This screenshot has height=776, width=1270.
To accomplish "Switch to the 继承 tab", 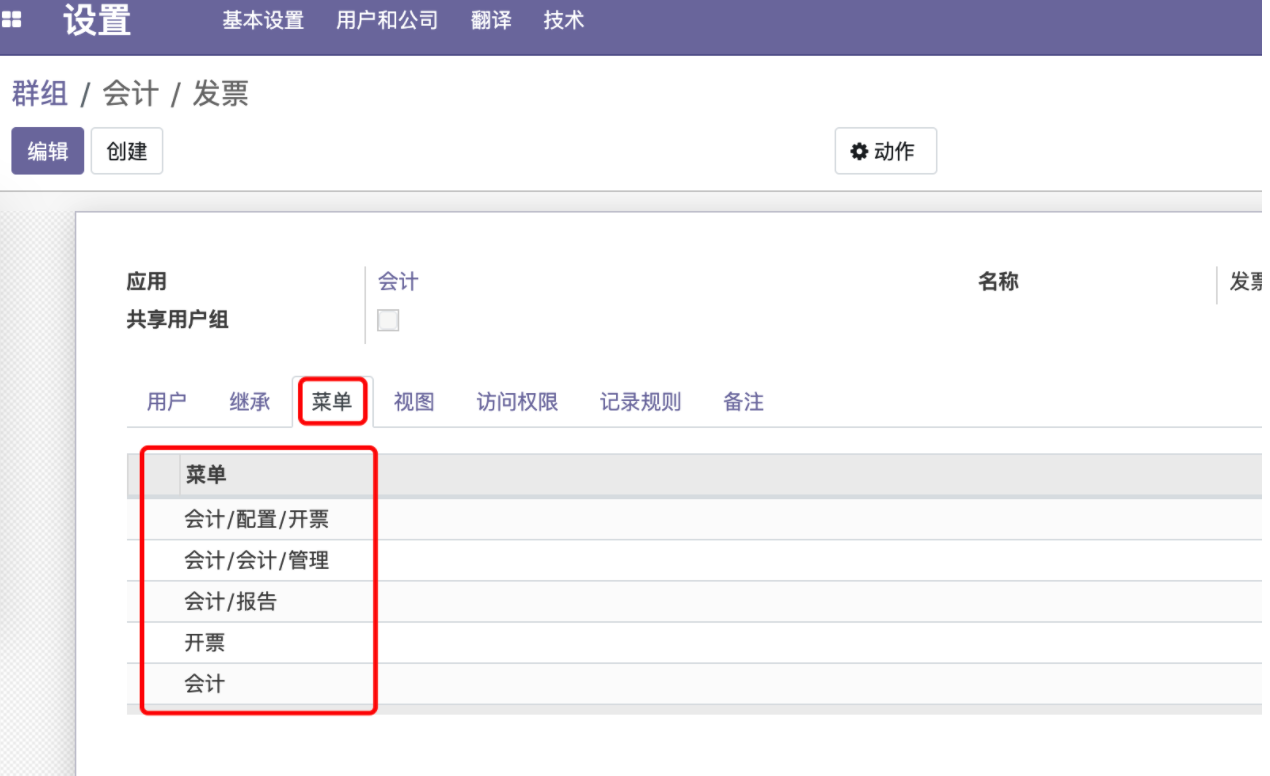I will [250, 402].
